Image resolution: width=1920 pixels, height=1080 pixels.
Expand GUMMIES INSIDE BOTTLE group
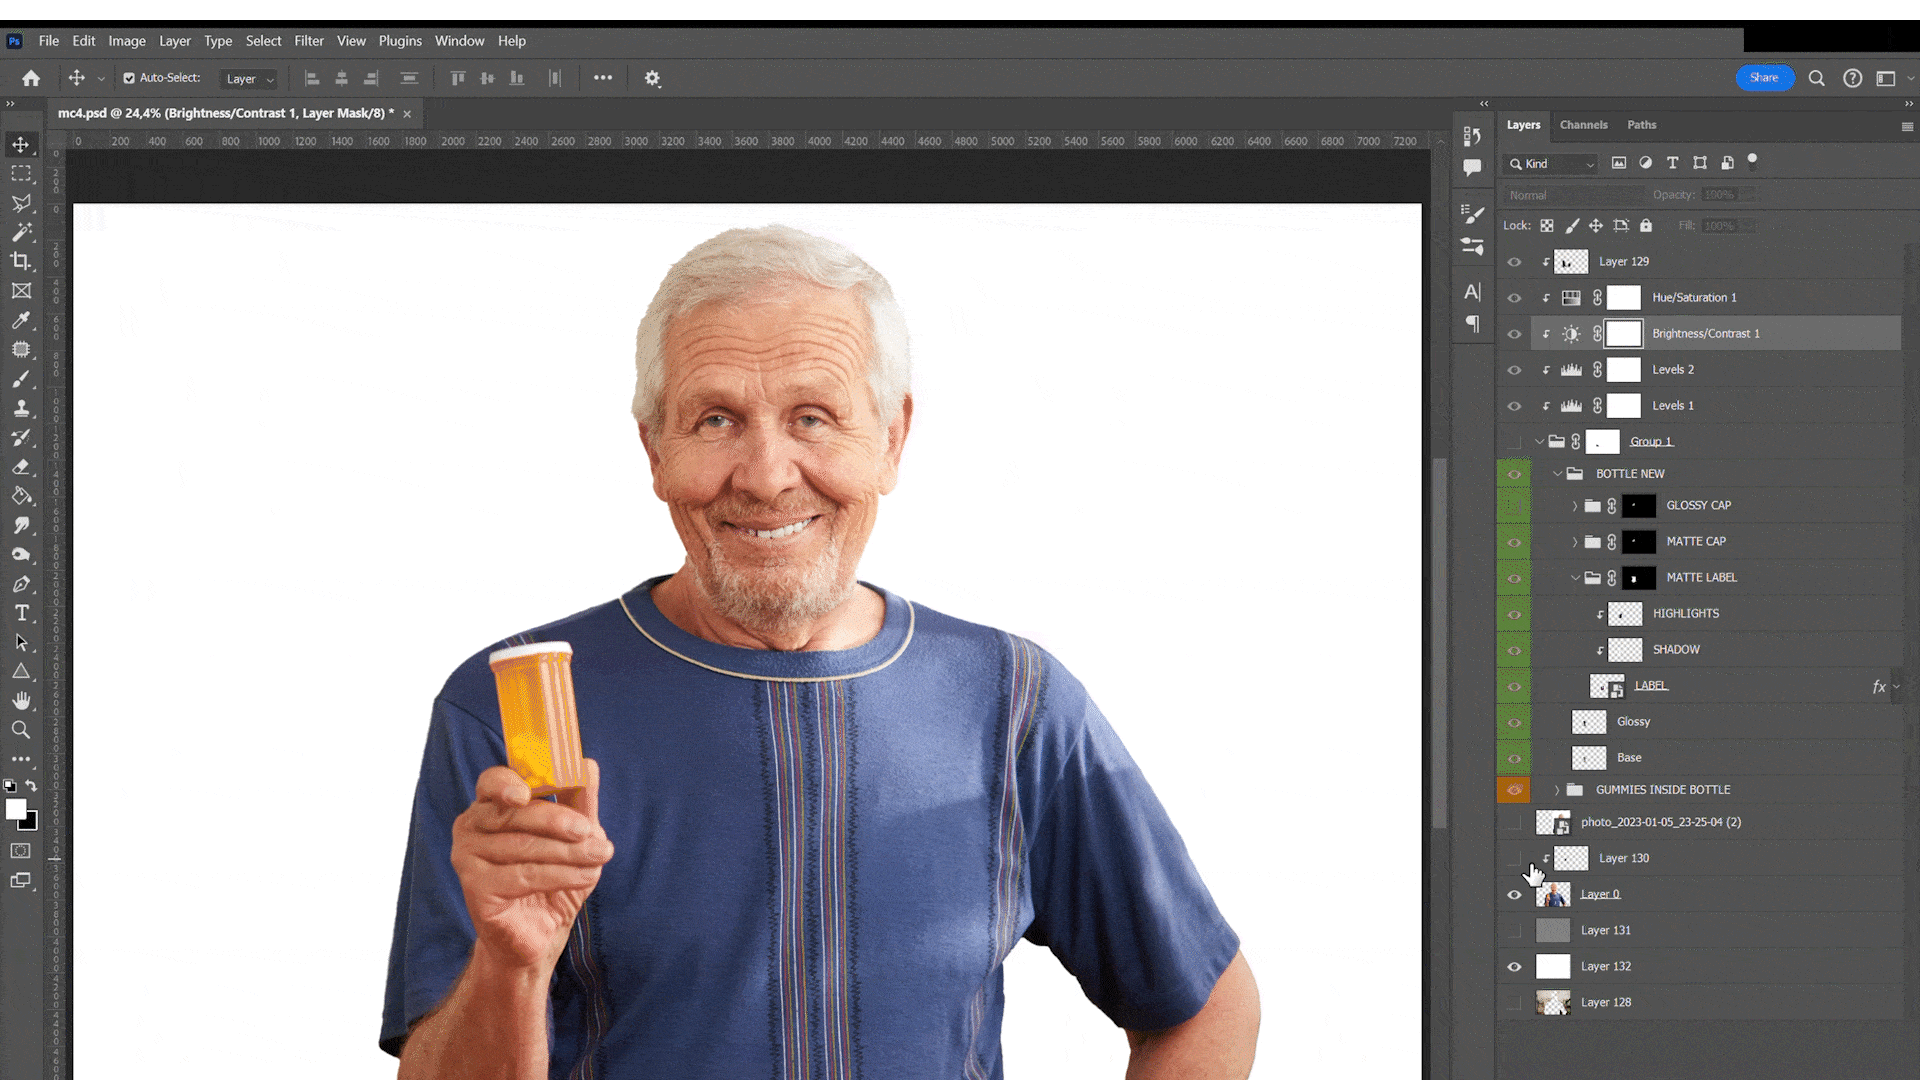pos(1557,790)
